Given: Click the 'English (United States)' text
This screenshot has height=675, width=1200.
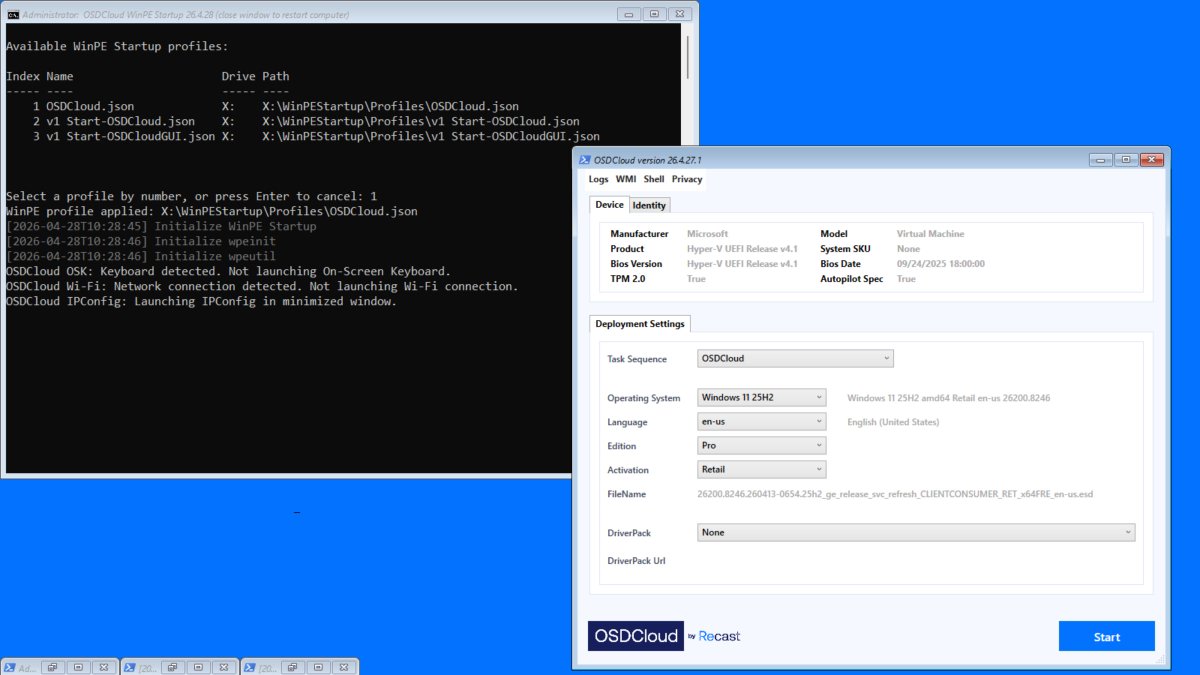Looking at the screenshot, I should click(x=893, y=422).
